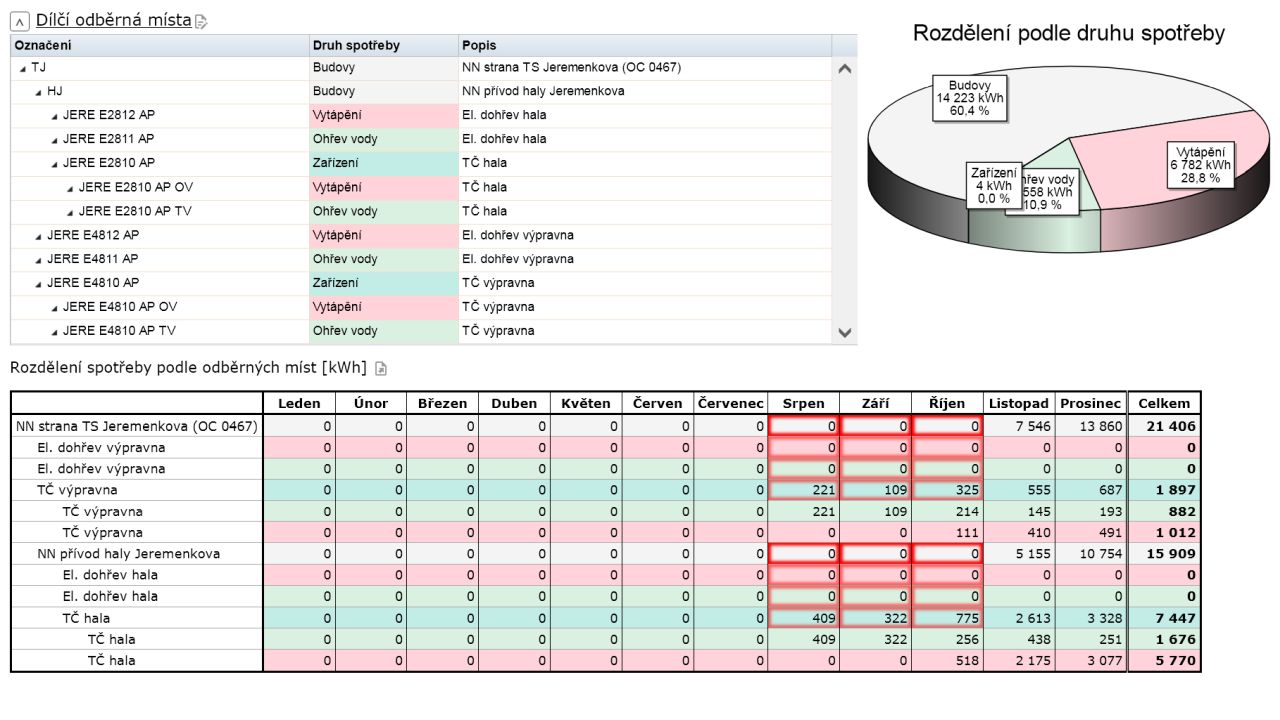Click the list's scroll-down arrow
Screen dimensions: 1280x720
[845, 333]
